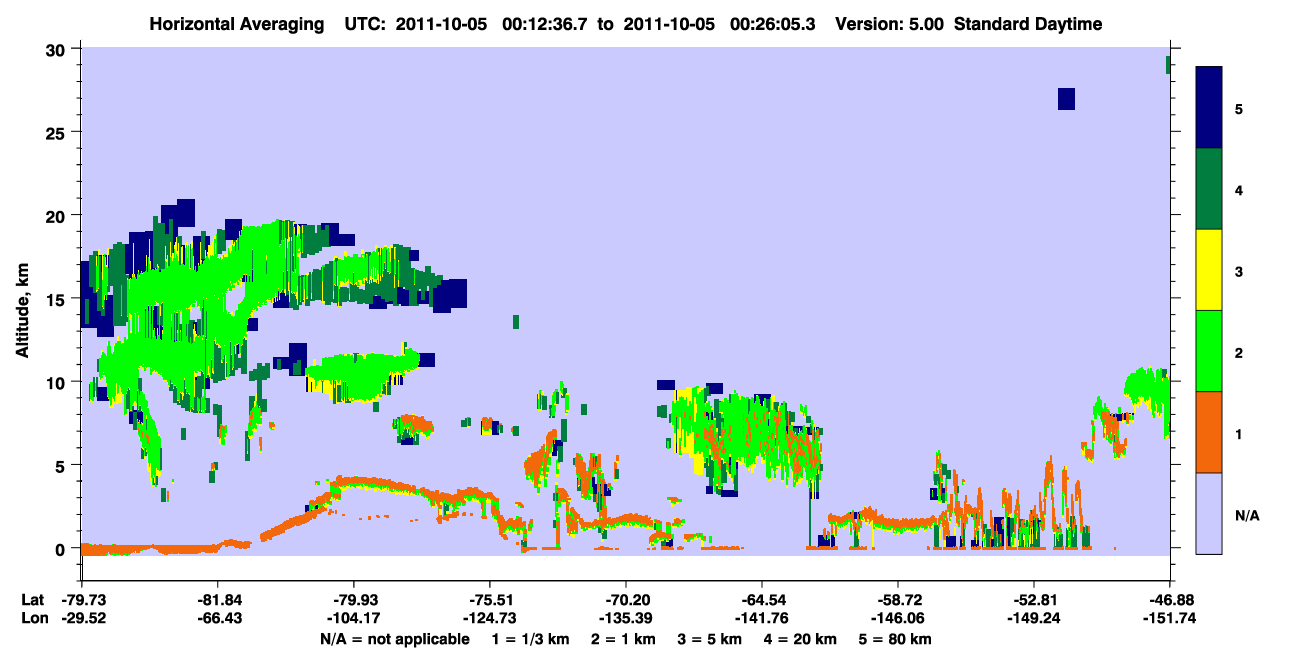Click the '1 = 1/3 km' legend text
Screen dimensions: 1300x667
529,639
